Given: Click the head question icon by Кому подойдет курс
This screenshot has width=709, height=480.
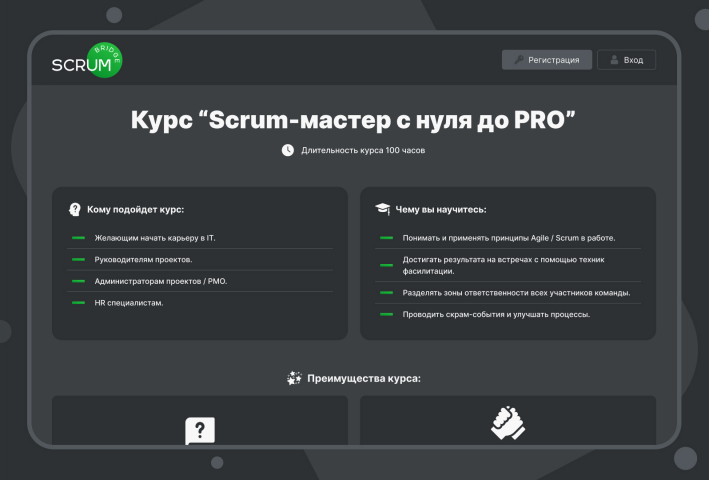Looking at the screenshot, I should (75, 209).
